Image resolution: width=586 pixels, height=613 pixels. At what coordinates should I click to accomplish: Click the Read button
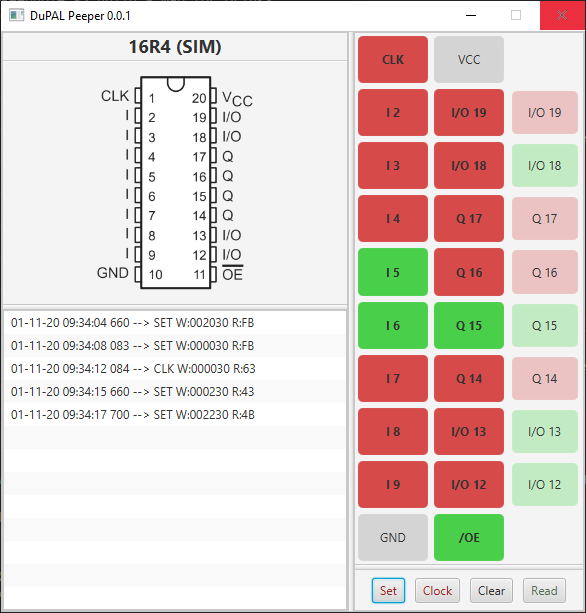pos(544,590)
